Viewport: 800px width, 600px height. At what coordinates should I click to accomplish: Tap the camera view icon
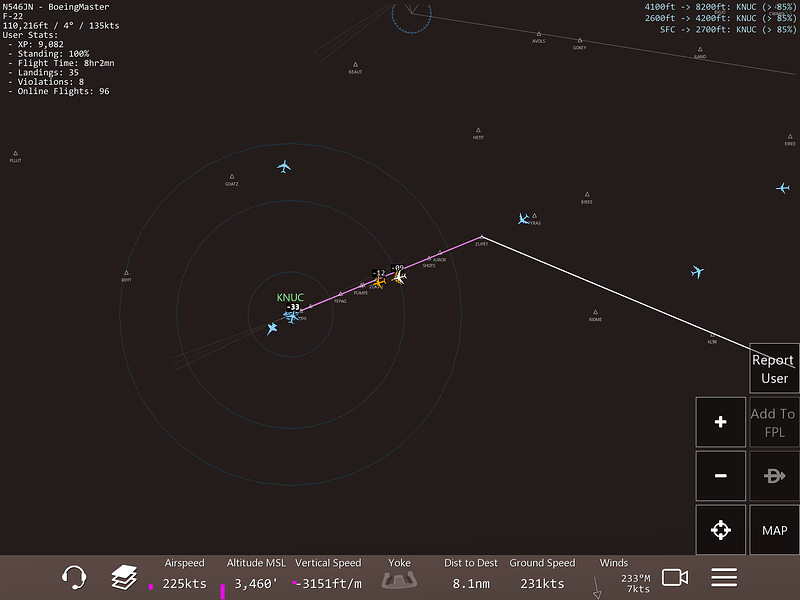click(x=674, y=578)
